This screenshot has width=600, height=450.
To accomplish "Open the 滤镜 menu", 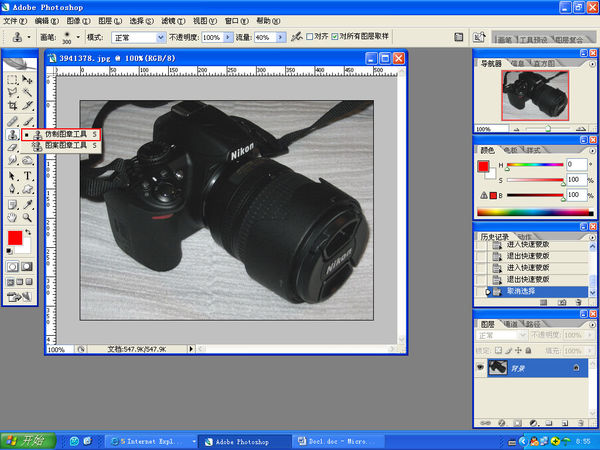I will 173,21.
